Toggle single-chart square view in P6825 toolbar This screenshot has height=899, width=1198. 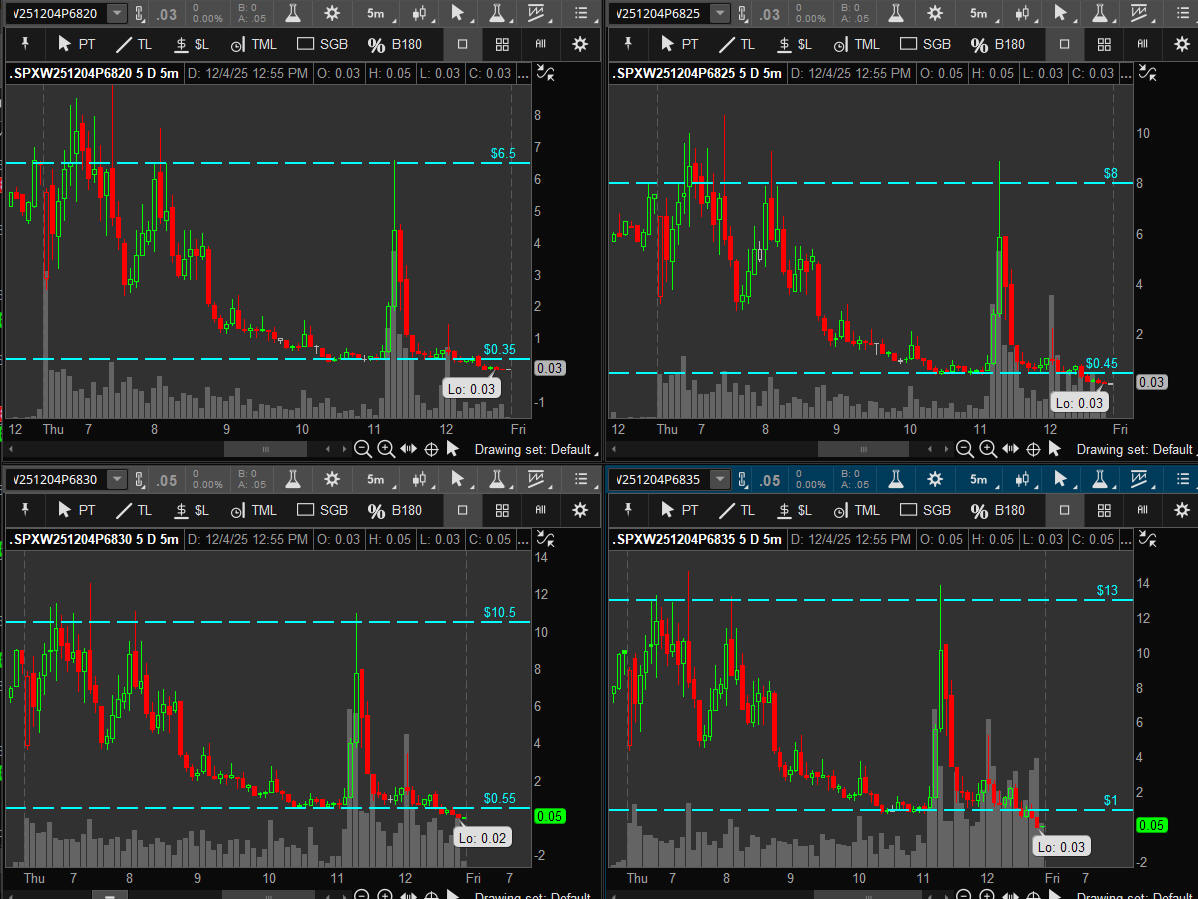point(1064,44)
